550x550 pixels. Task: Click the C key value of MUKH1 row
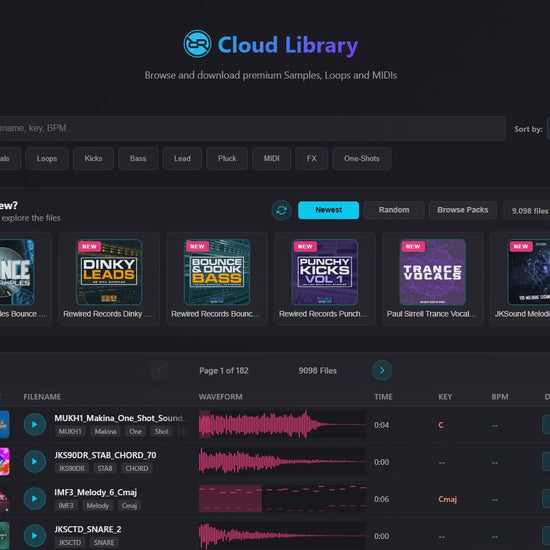click(441, 425)
